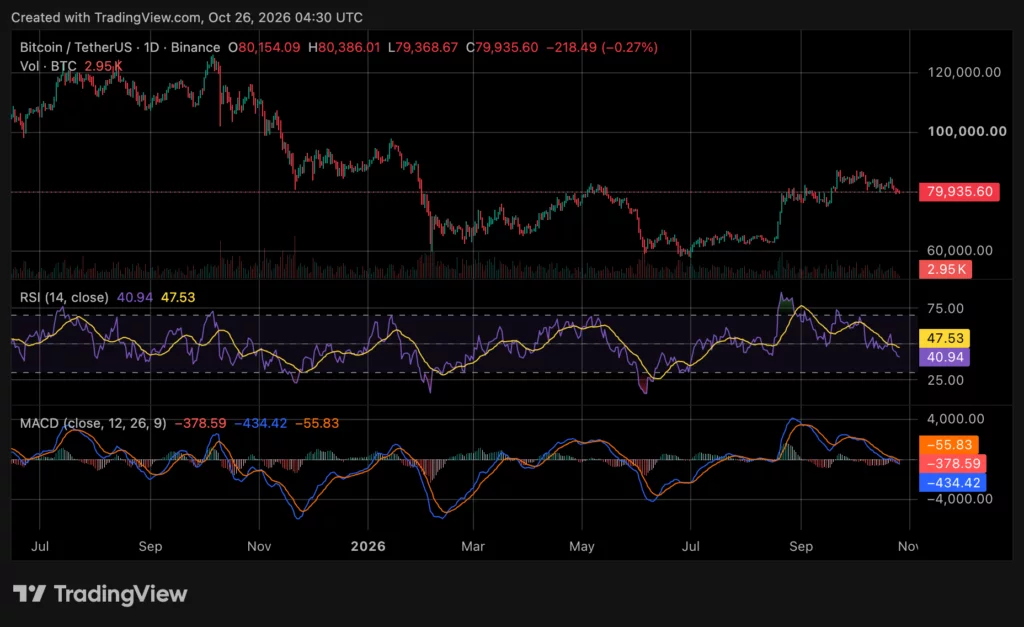Click the Vol · BTC indicator label
This screenshot has width=1024, height=627.
48,66
